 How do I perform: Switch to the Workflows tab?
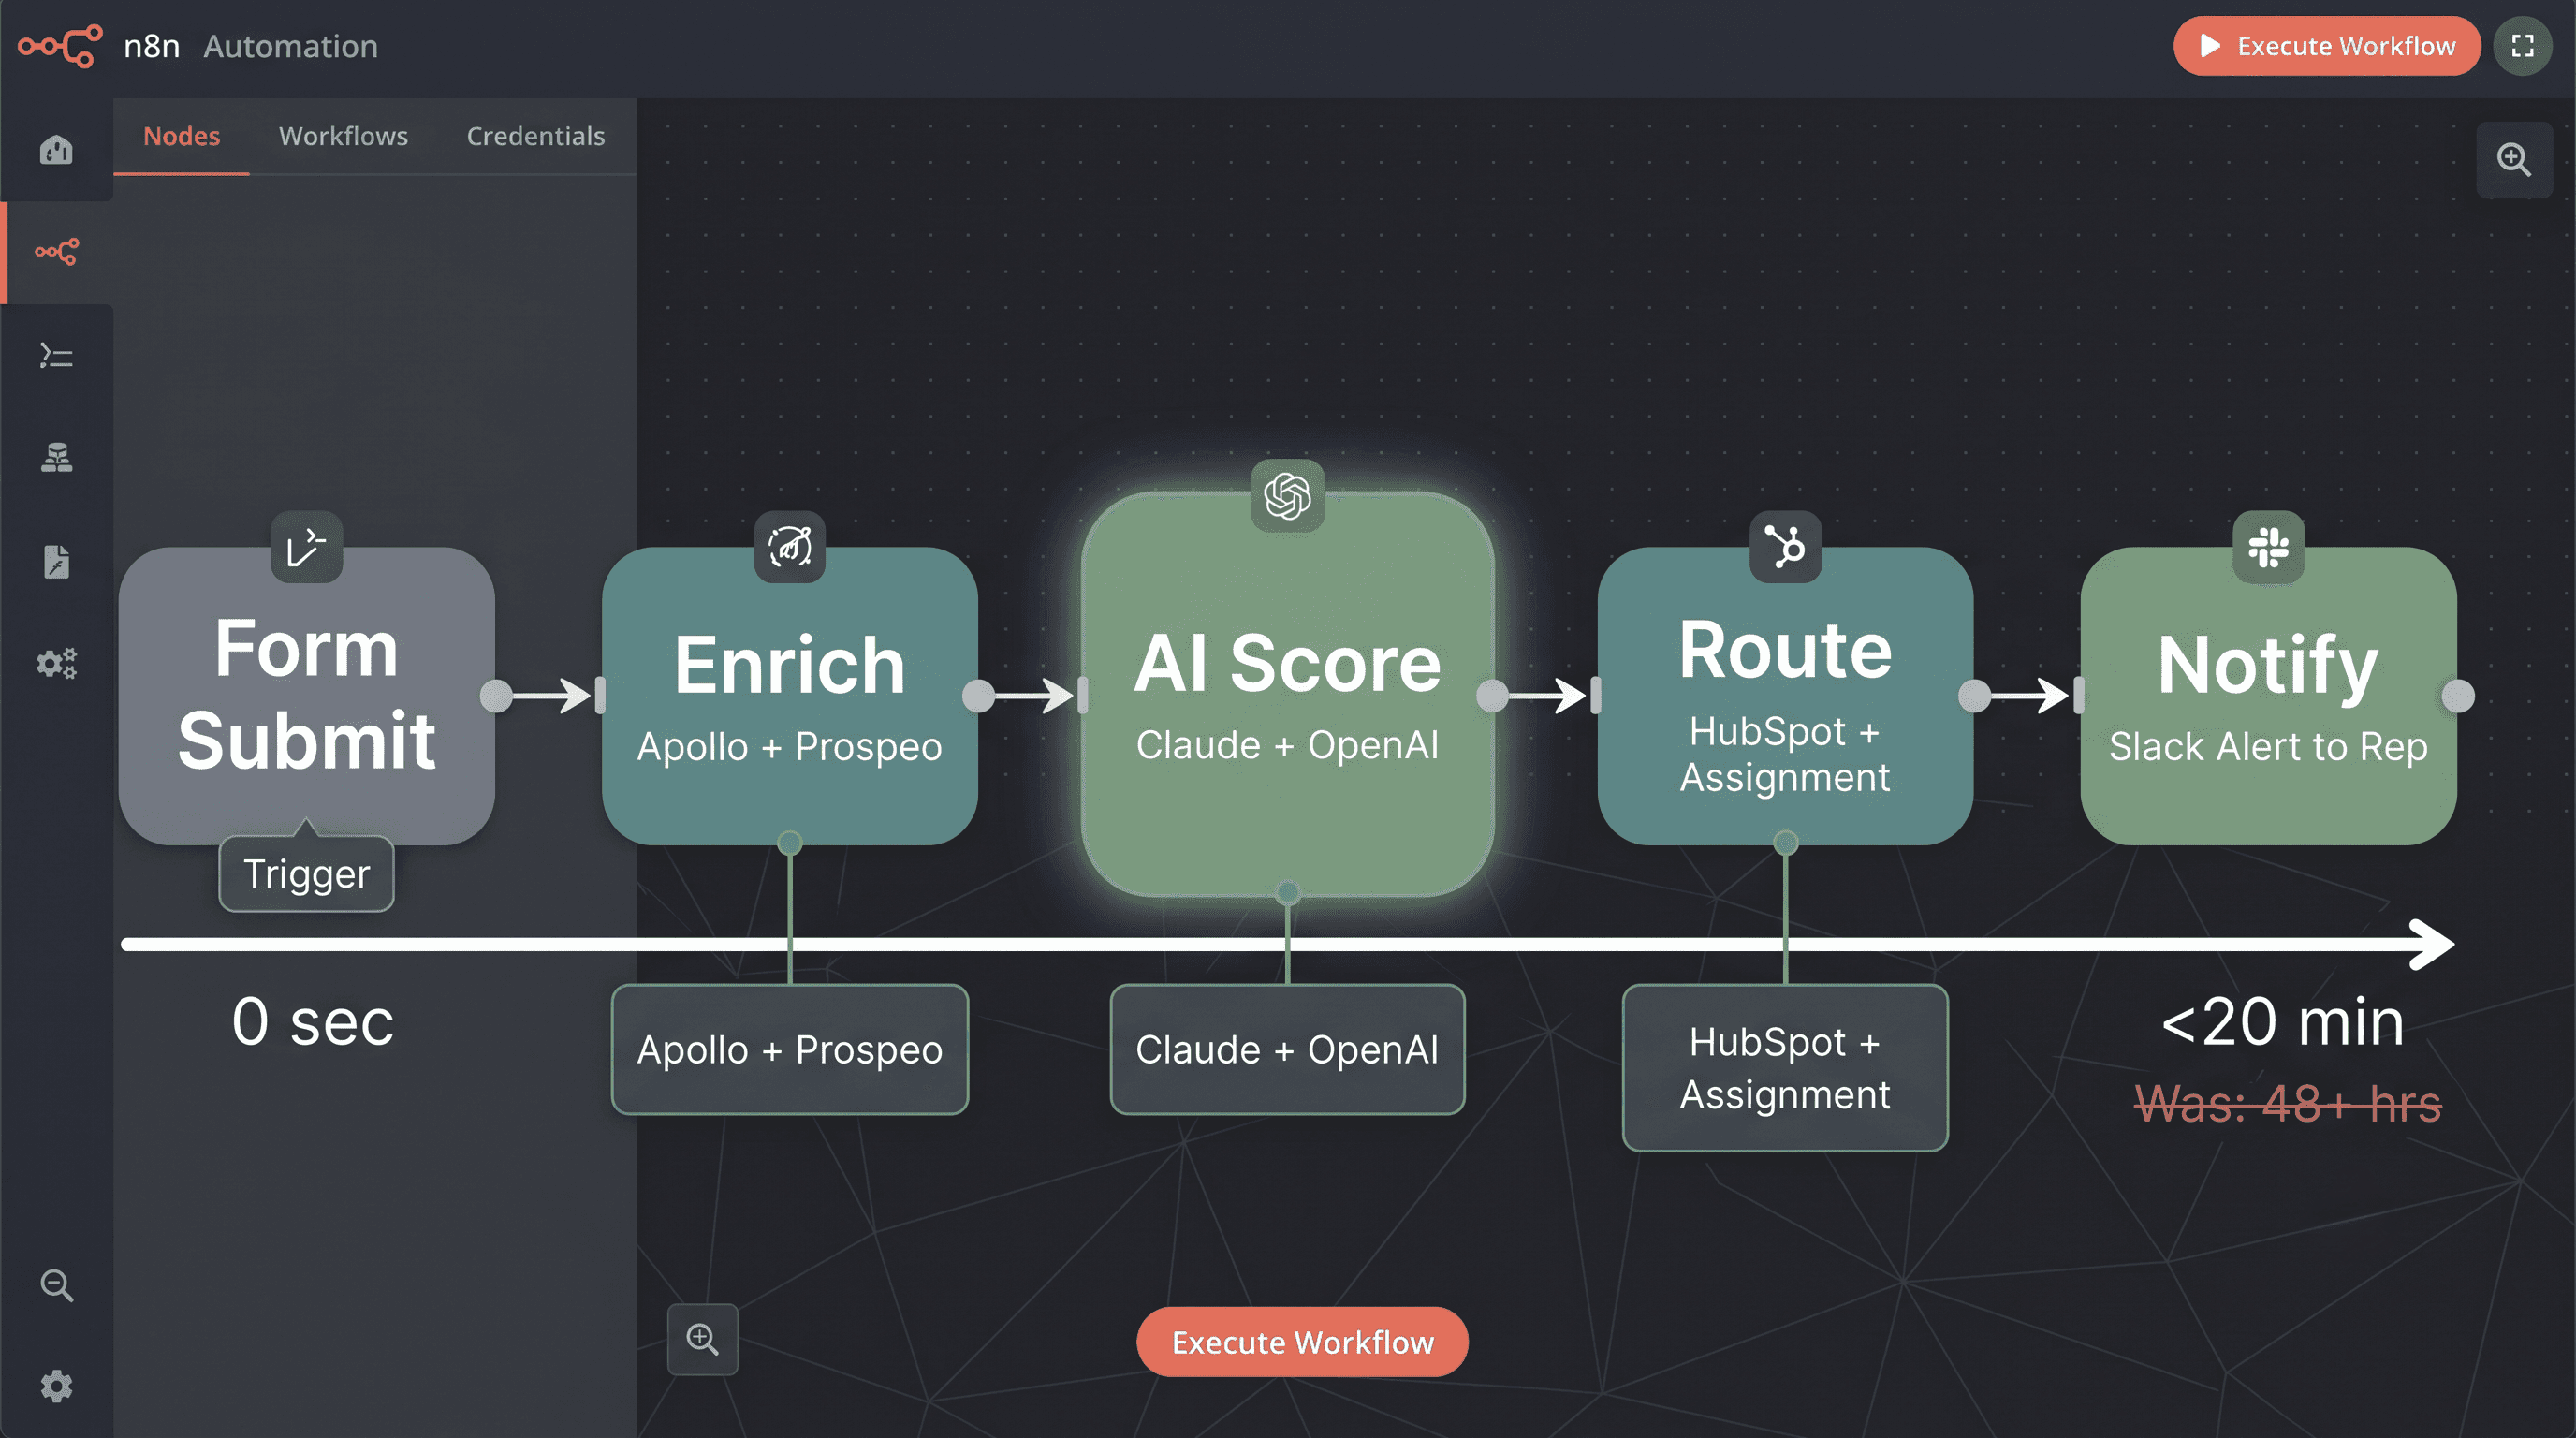343,136
